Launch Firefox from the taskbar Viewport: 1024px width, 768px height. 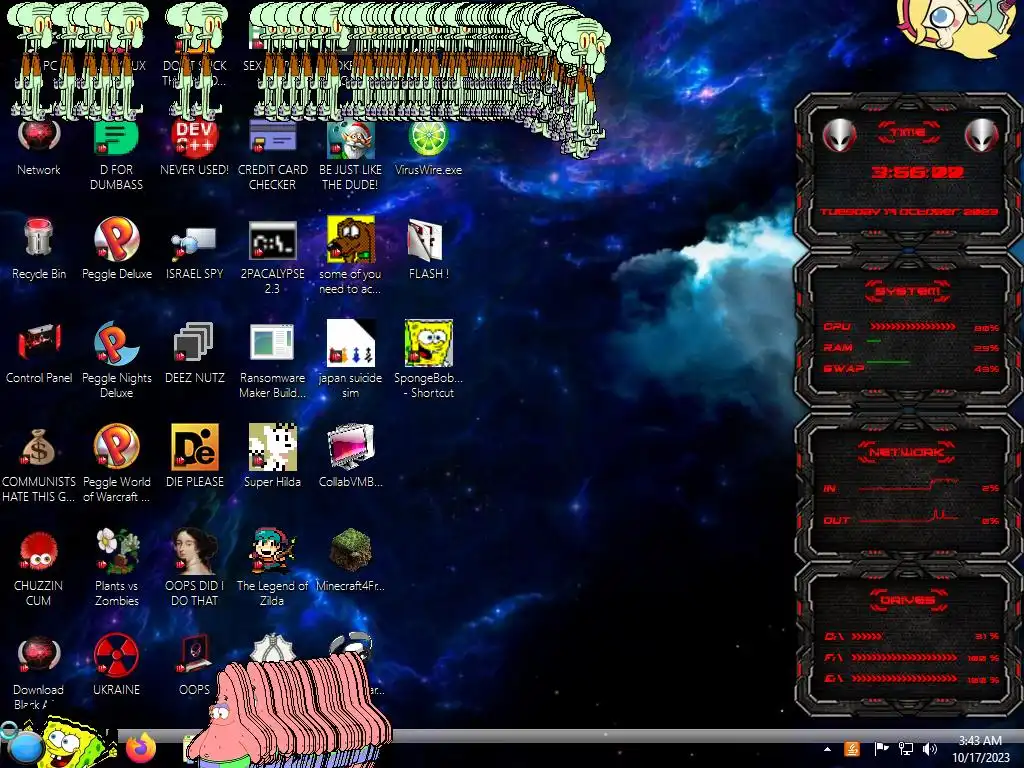[141, 748]
